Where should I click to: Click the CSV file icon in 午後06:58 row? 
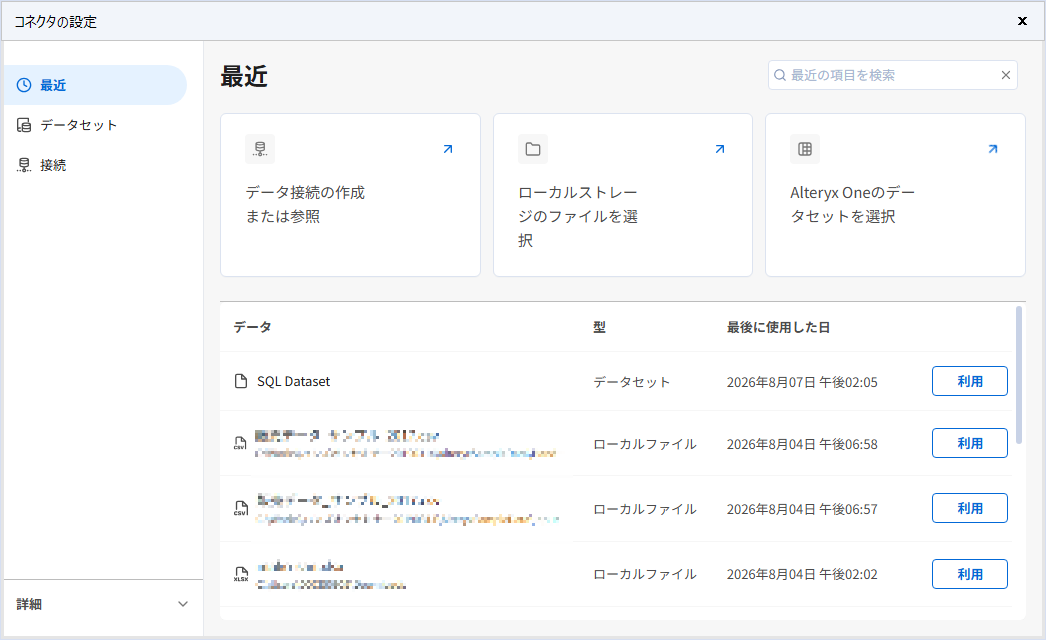[240, 443]
